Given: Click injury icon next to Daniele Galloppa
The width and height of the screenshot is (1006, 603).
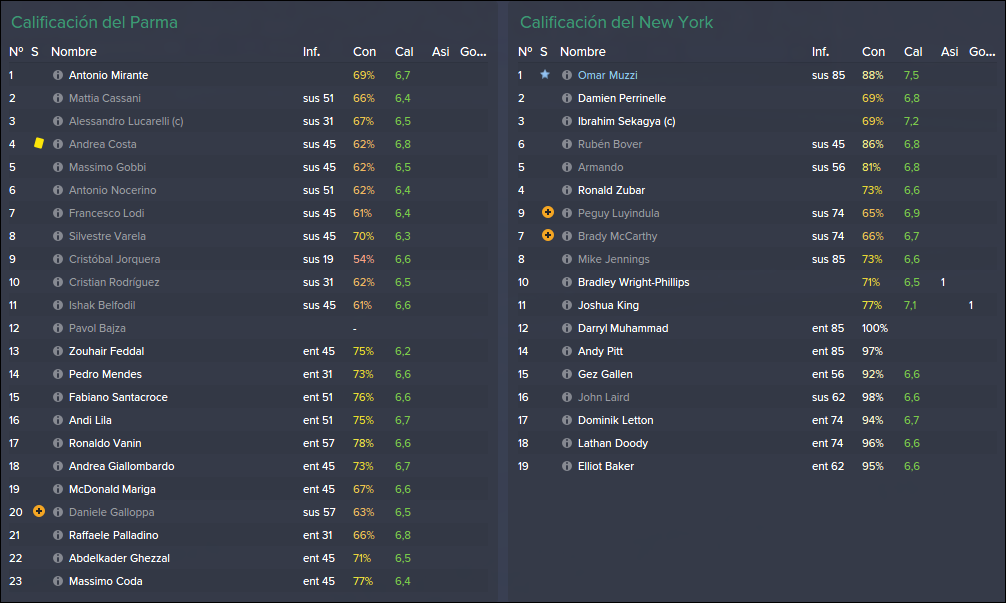Looking at the screenshot, I should pos(39,511).
